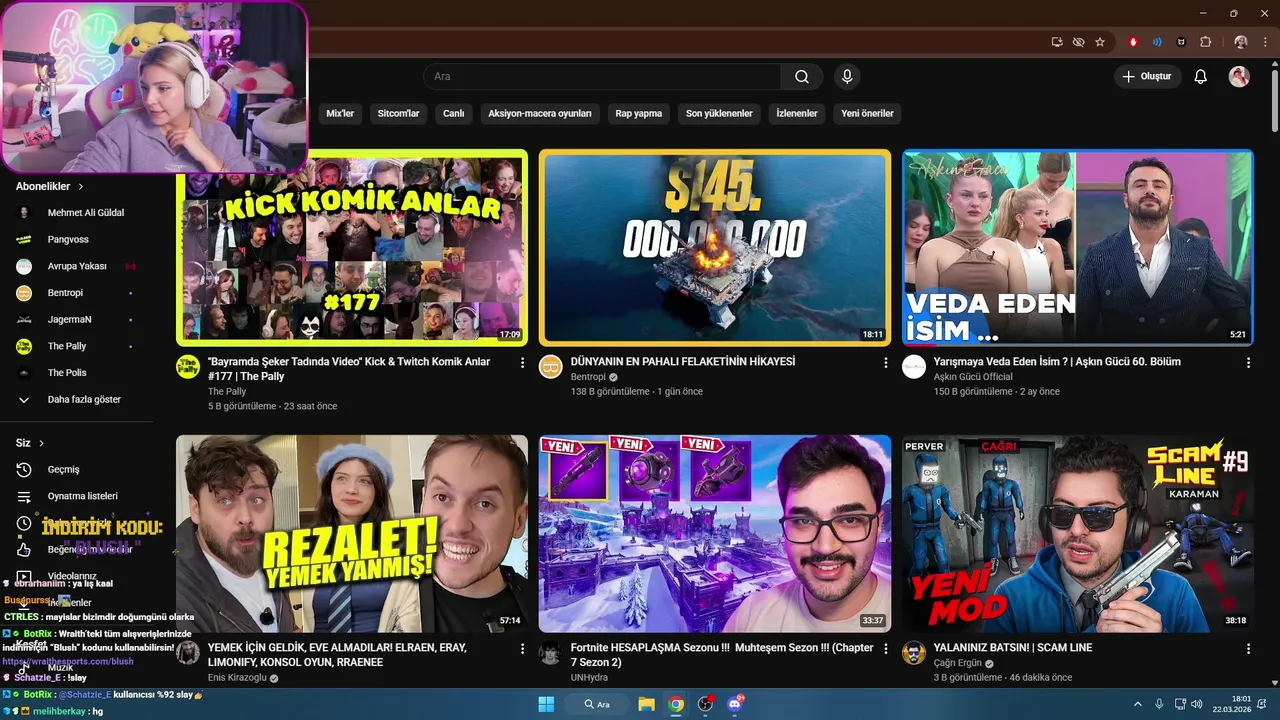
Task: Open options menu for The Pally video
Action: coord(522,363)
